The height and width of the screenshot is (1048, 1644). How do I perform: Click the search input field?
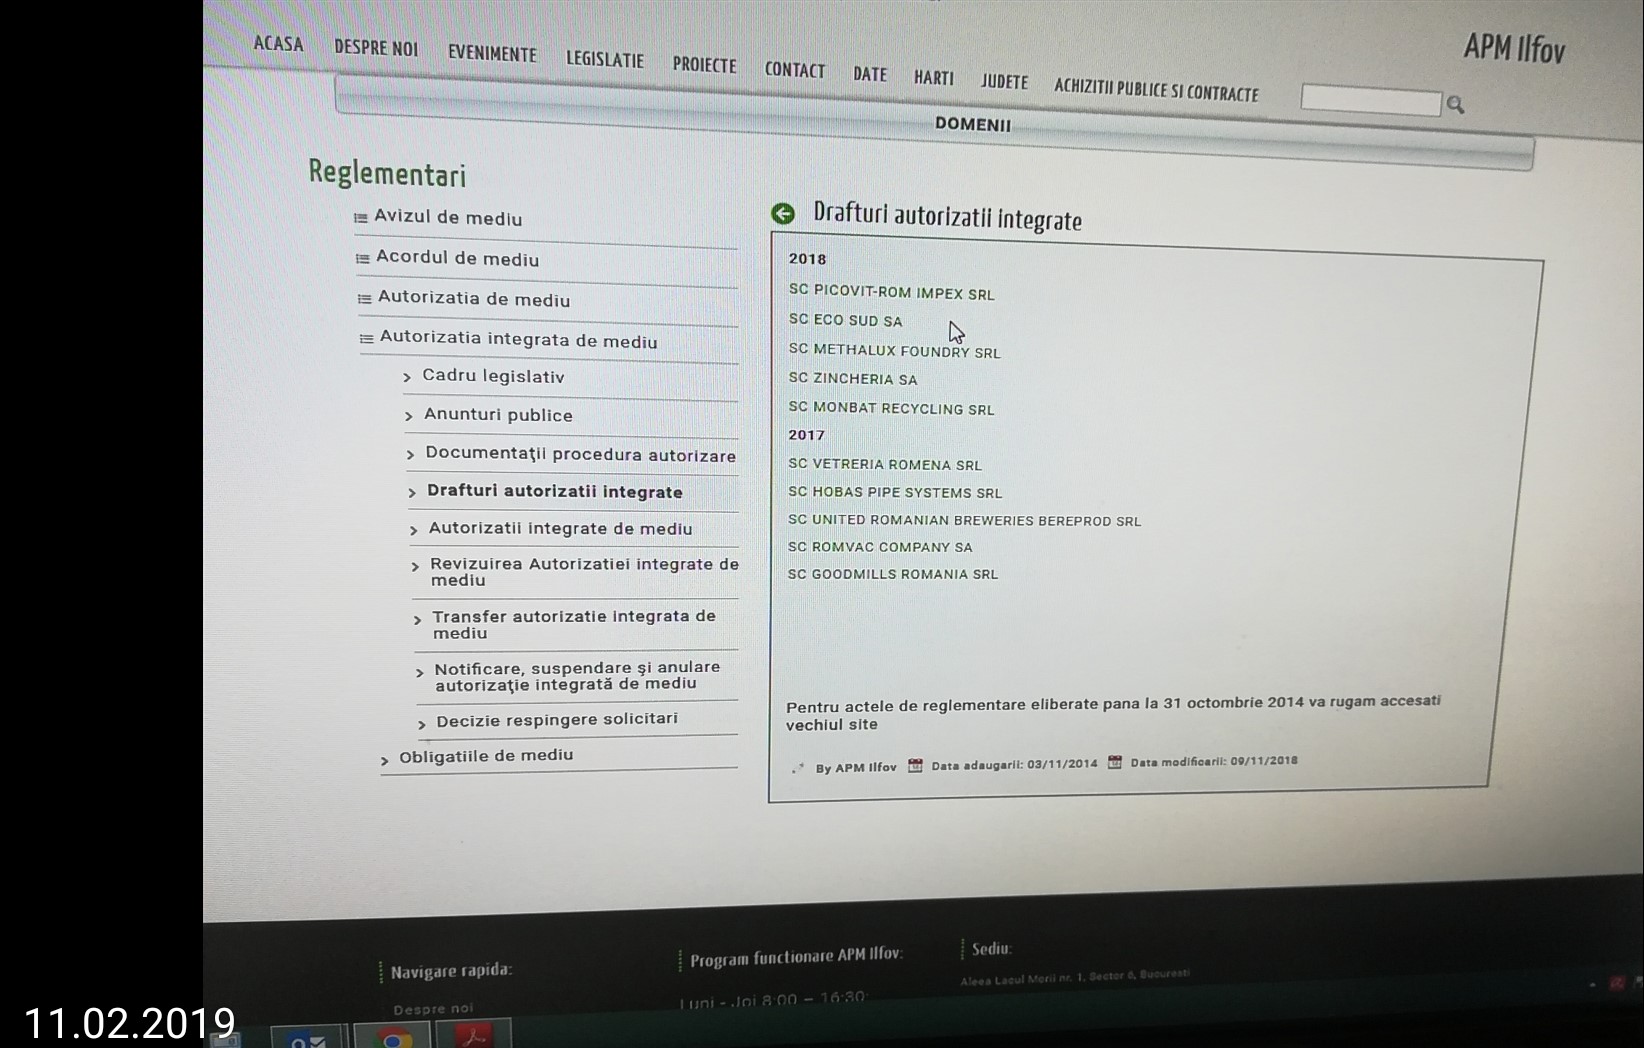click(1371, 100)
